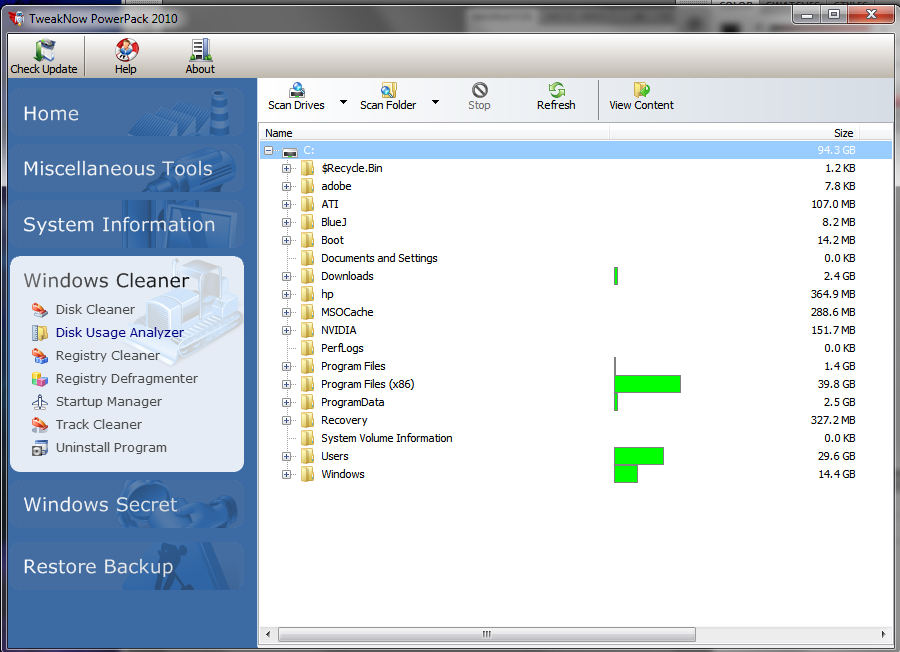Expand the Program Files (x86) folder

tap(287, 384)
